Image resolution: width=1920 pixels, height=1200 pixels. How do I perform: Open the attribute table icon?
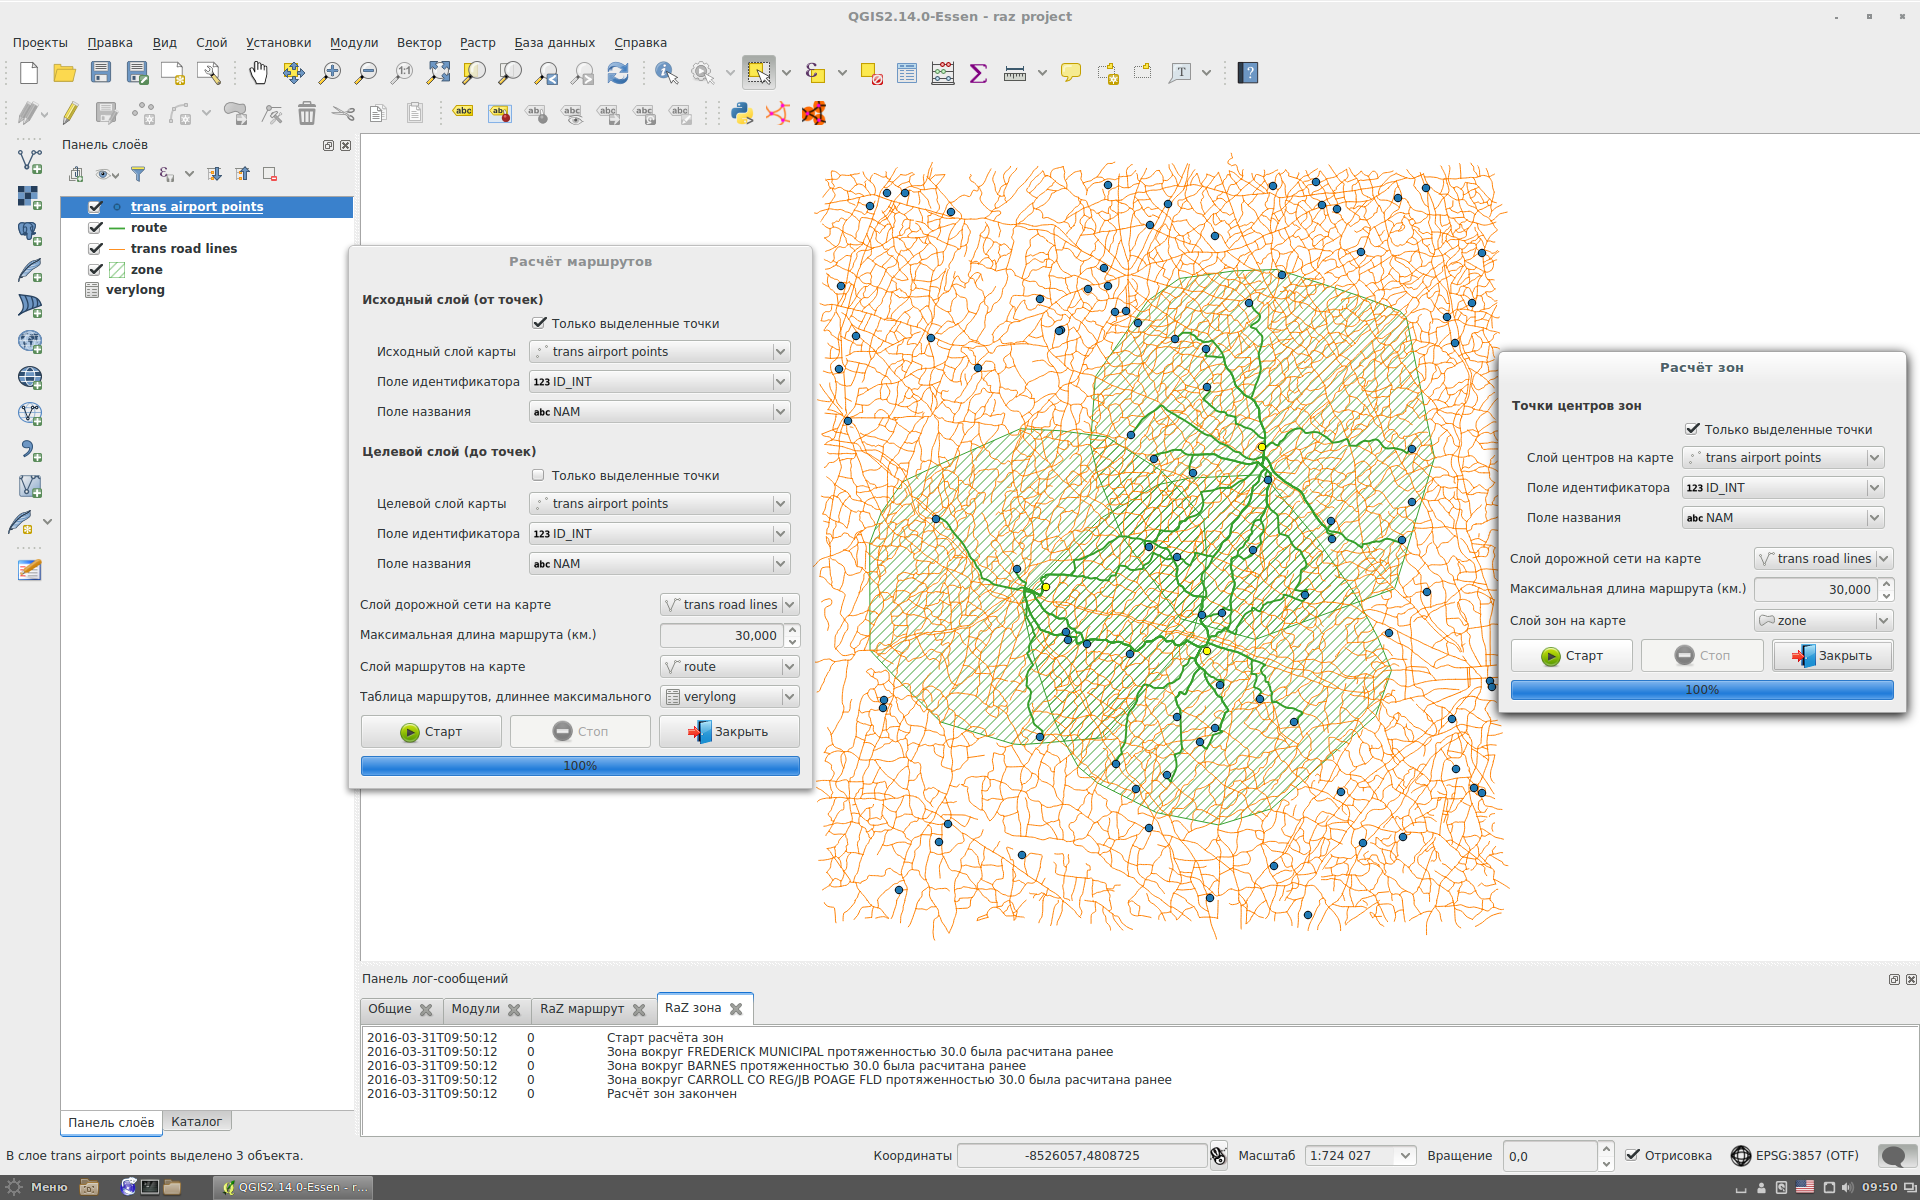907,73
